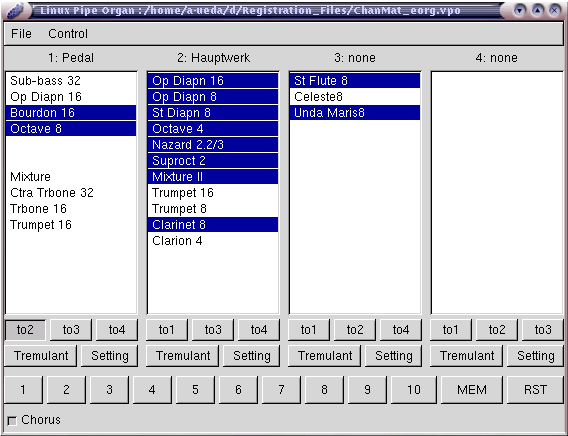Enable Trumpet 8 stop in Hauptwerk
This screenshot has width=568, height=436.
point(213,209)
